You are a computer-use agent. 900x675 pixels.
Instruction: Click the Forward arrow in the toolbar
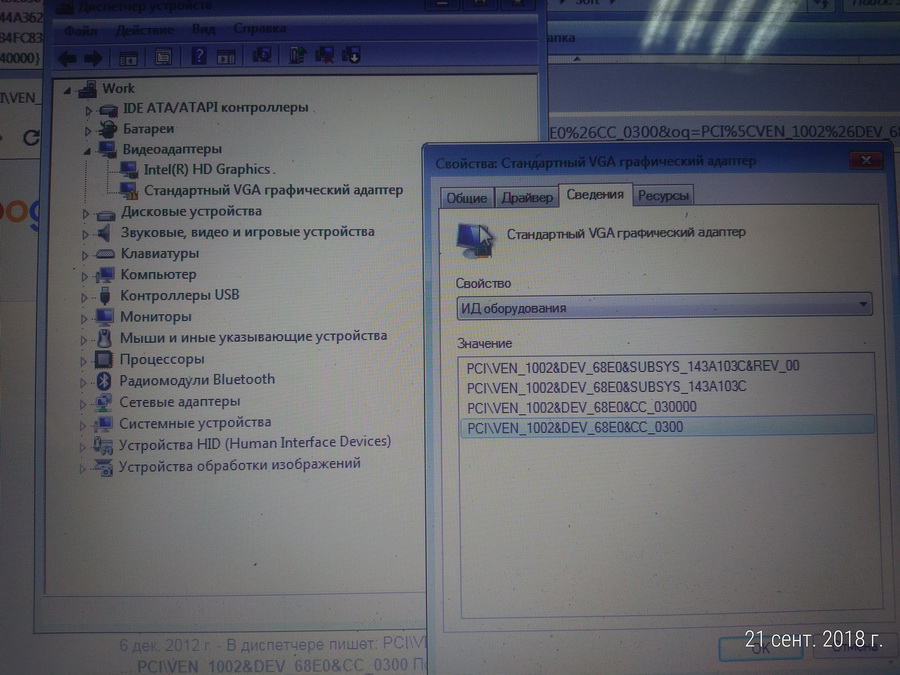[x=93, y=56]
